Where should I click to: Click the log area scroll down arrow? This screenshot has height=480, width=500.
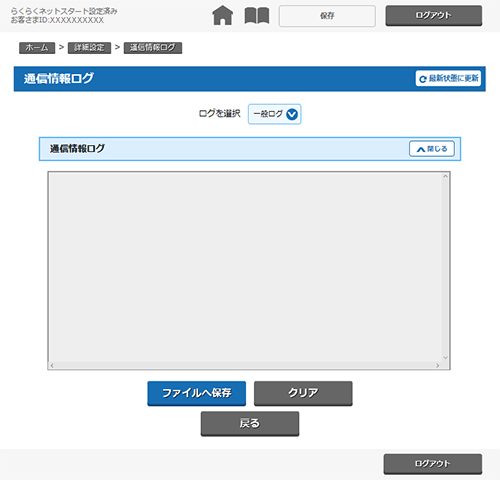[445, 358]
